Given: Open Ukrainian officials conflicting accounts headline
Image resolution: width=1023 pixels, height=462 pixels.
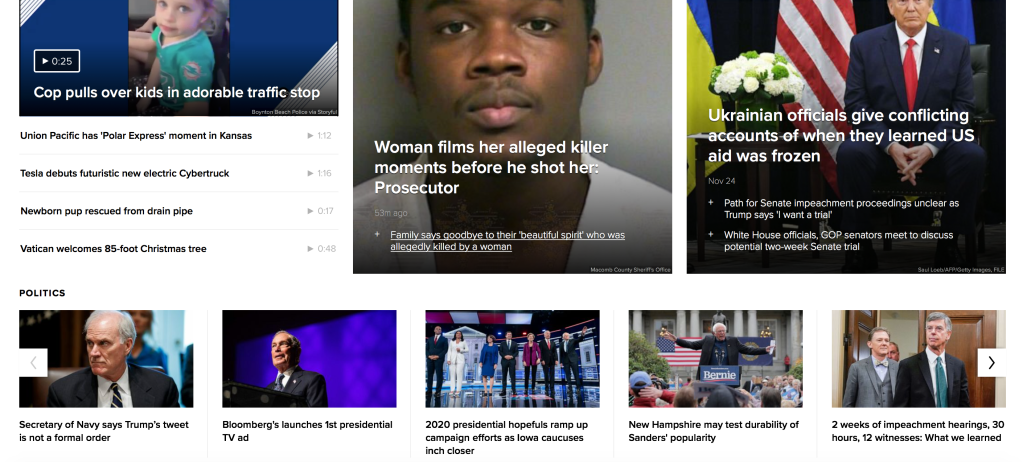Looking at the screenshot, I should pos(838,135).
